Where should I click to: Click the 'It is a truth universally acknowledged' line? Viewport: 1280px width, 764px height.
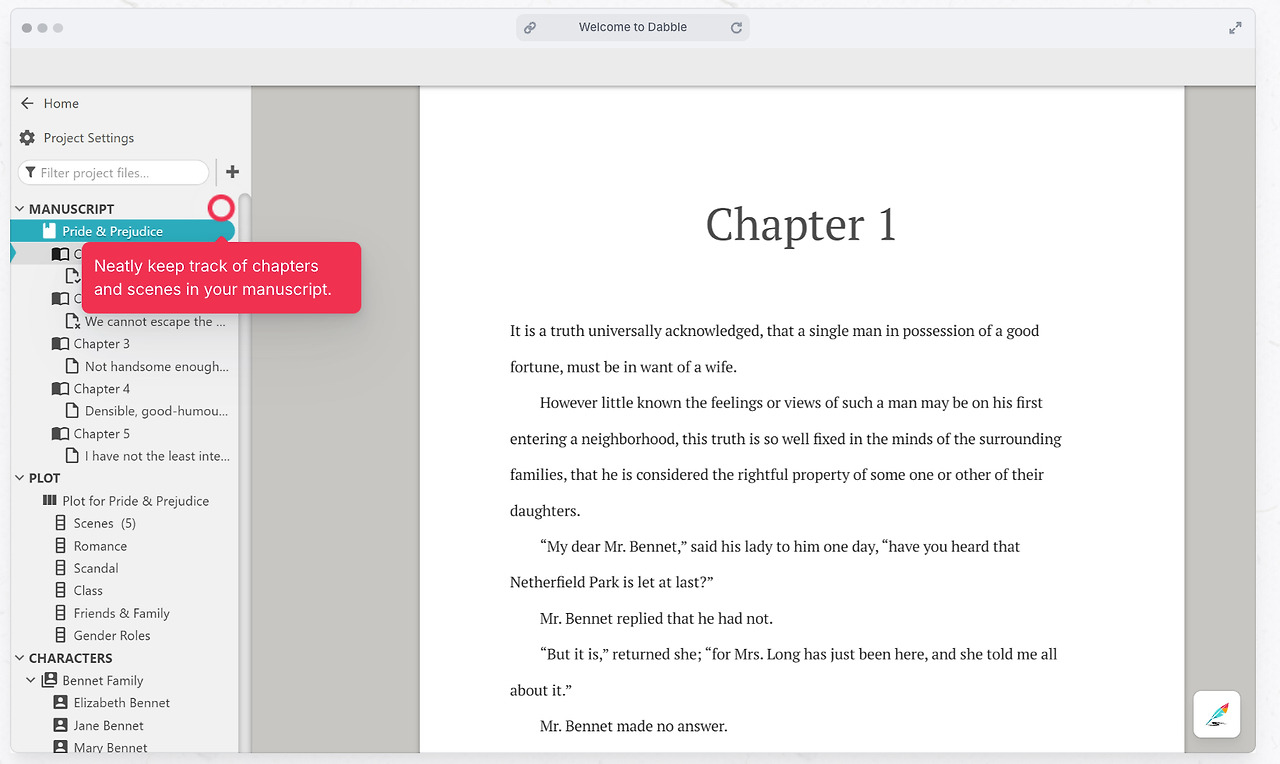[x=774, y=331]
